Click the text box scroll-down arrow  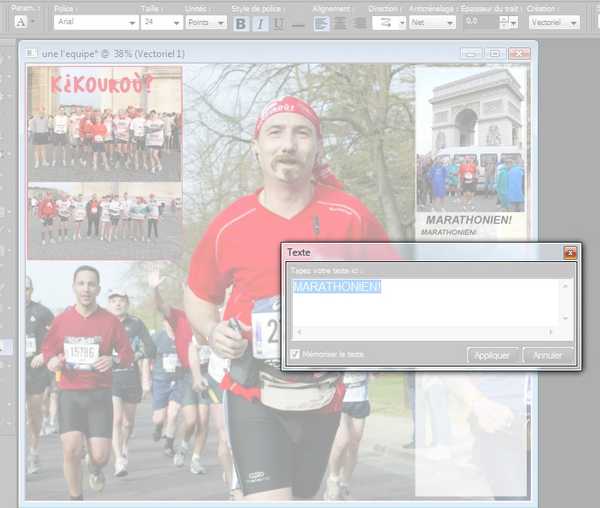pos(565,318)
